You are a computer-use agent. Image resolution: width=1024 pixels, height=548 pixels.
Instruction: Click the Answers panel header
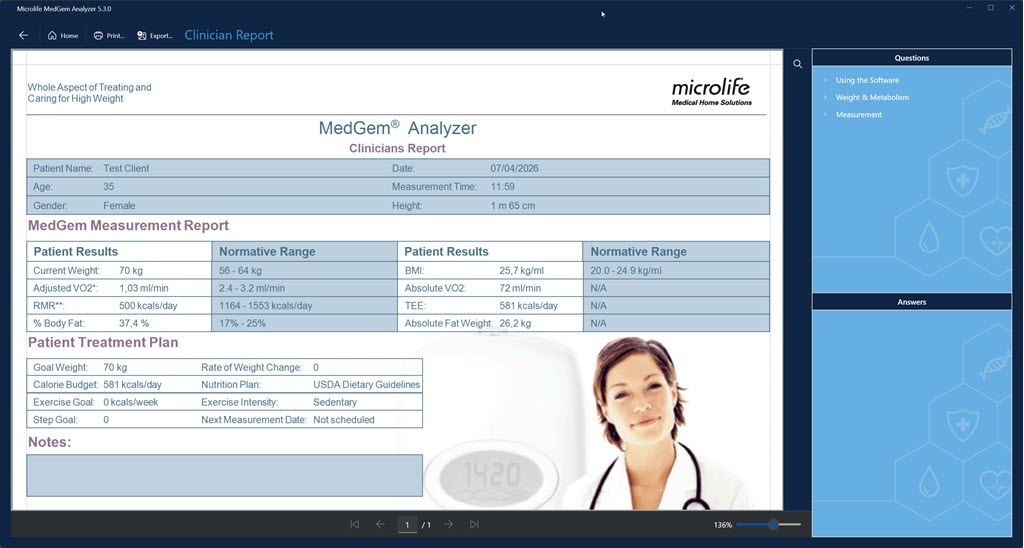pyautogui.click(x=912, y=302)
